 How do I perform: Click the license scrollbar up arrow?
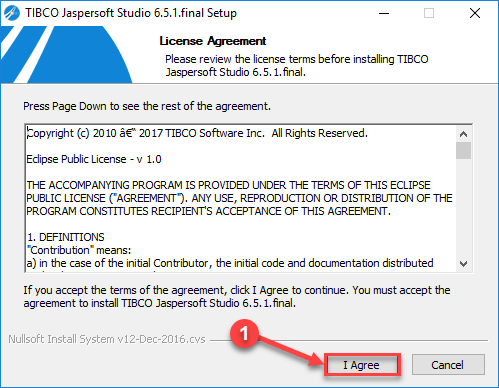click(463, 134)
